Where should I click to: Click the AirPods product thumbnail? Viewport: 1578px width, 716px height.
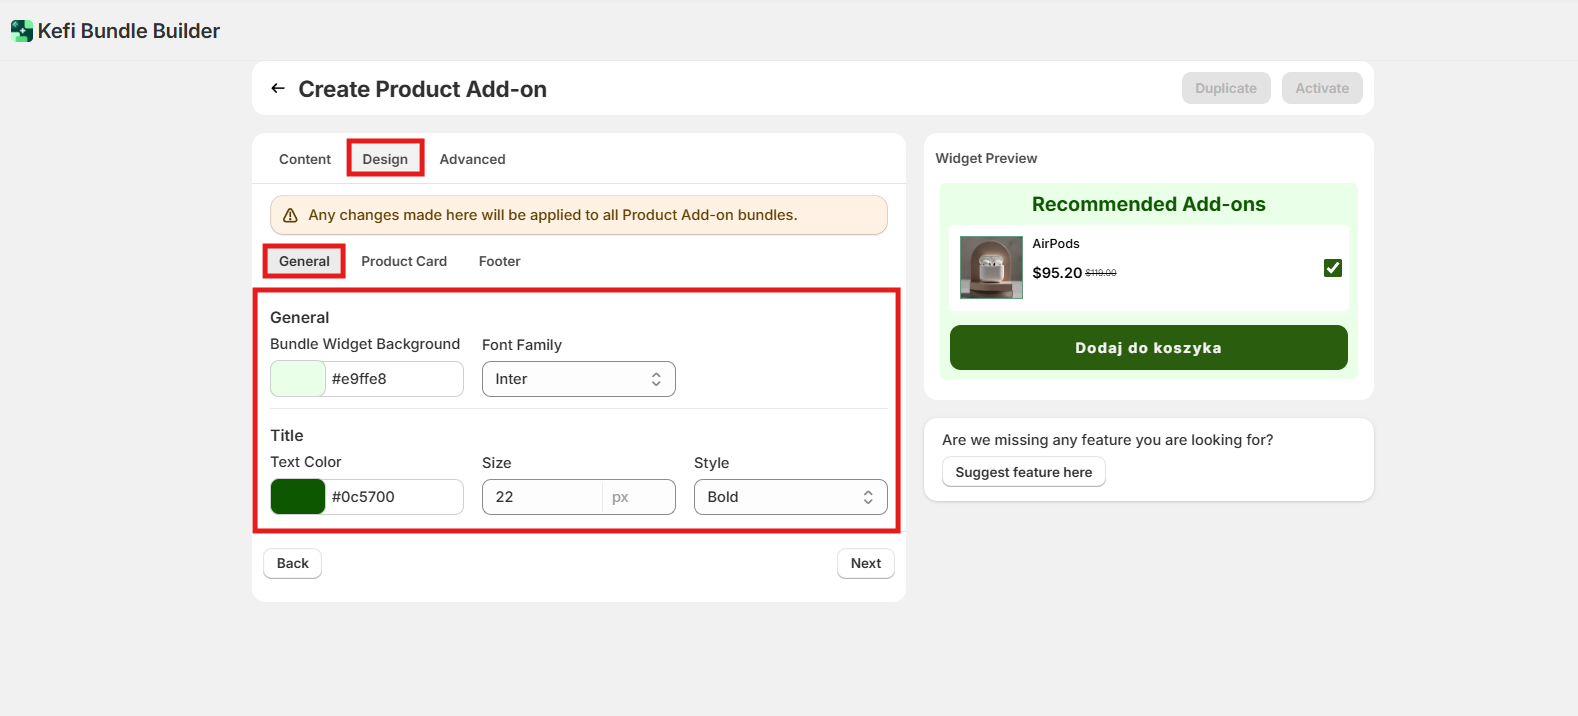(x=991, y=267)
